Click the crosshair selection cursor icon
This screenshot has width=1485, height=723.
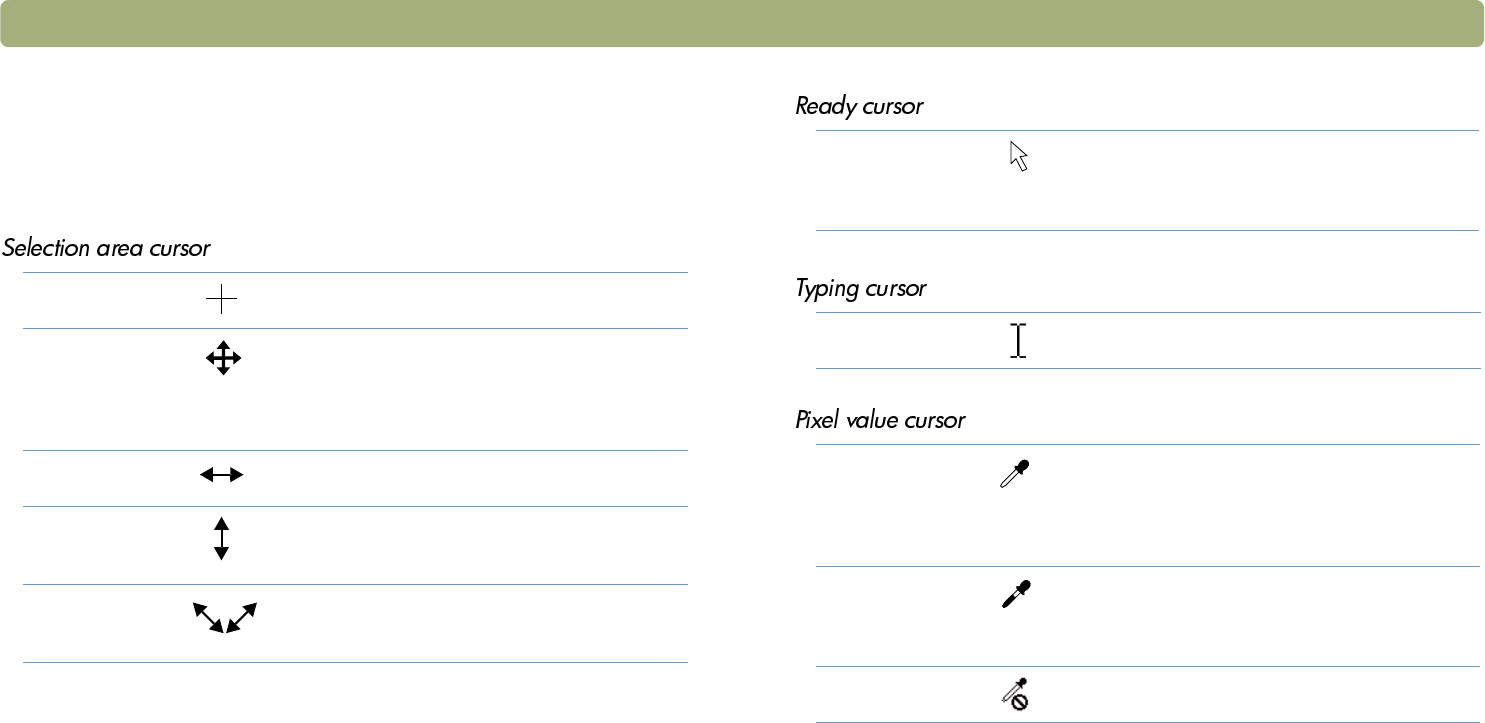click(222, 299)
